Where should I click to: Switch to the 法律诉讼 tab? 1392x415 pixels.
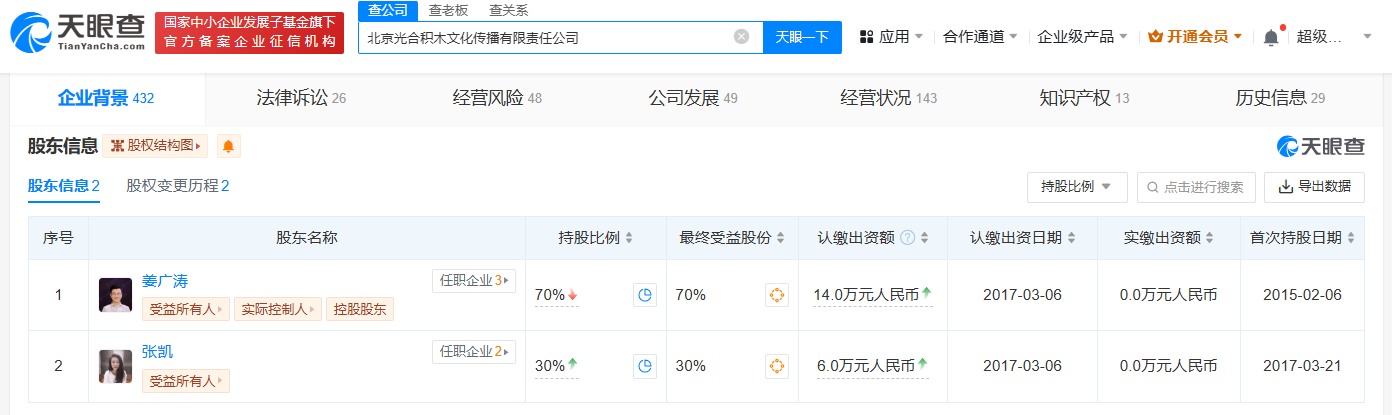[x=301, y=98]
